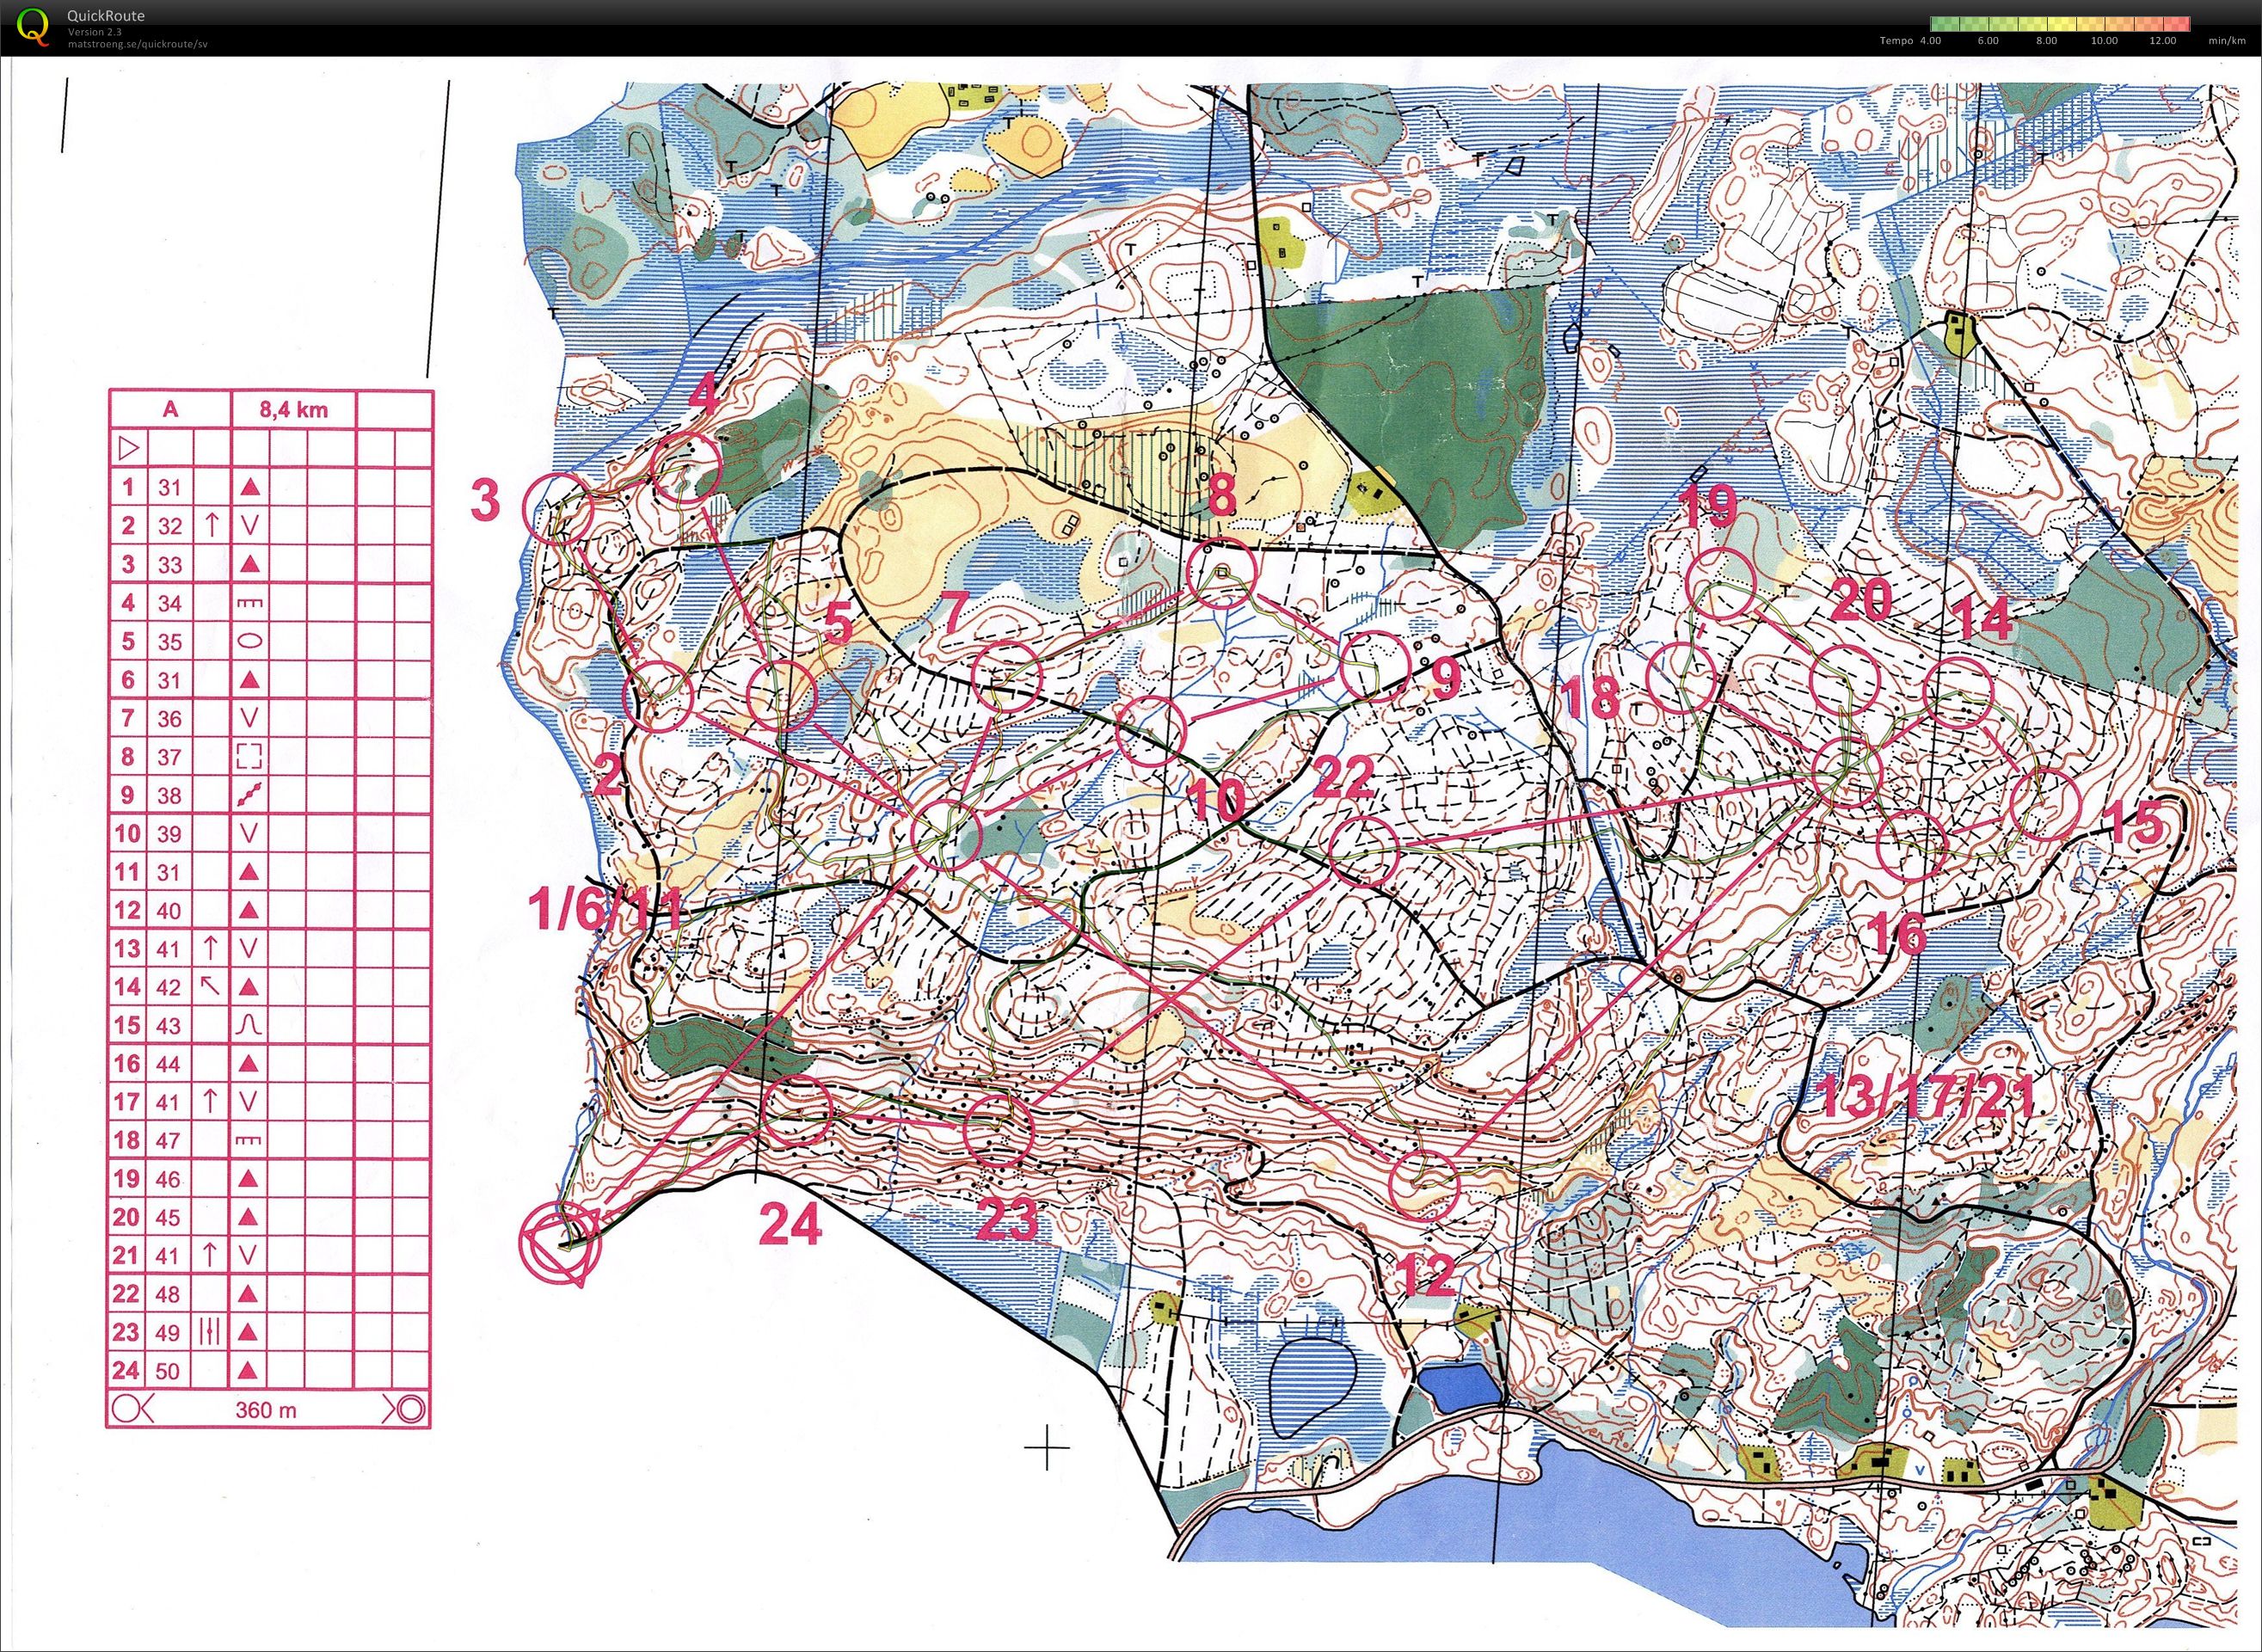Click the min/km unit label
The height and width of the screenshot is (1652, 2262).
pyautogui.click(x=2226, y=41)
